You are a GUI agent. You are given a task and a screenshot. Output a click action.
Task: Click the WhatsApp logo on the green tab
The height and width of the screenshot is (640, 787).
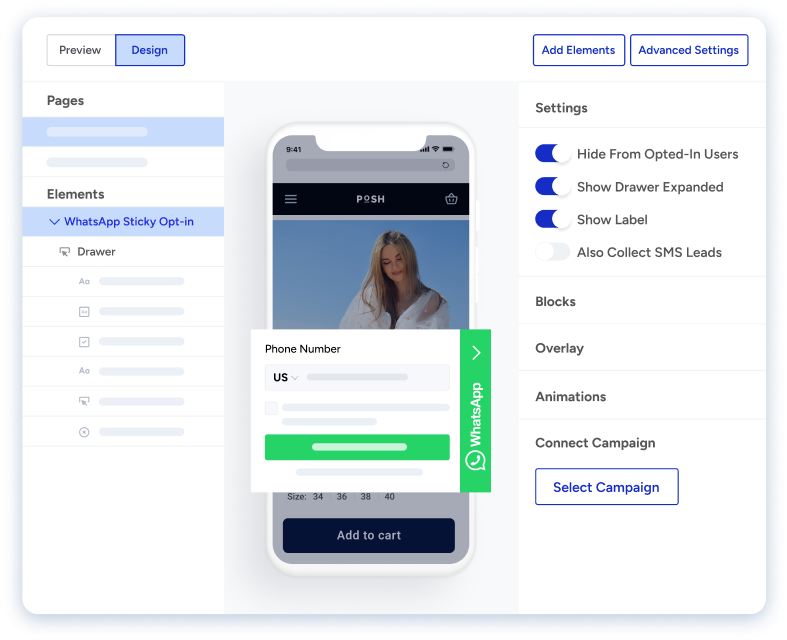(x=475, y=460)
